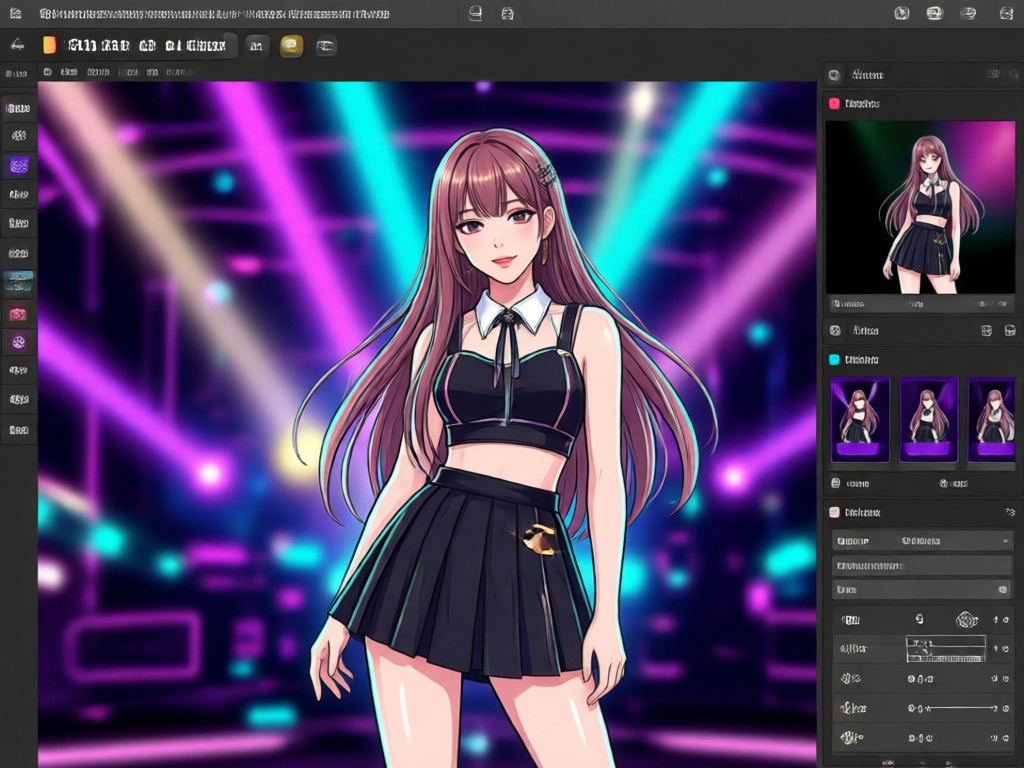
Task: Click the cyan square marker above the three thumbnails
Action: [834, 359]
